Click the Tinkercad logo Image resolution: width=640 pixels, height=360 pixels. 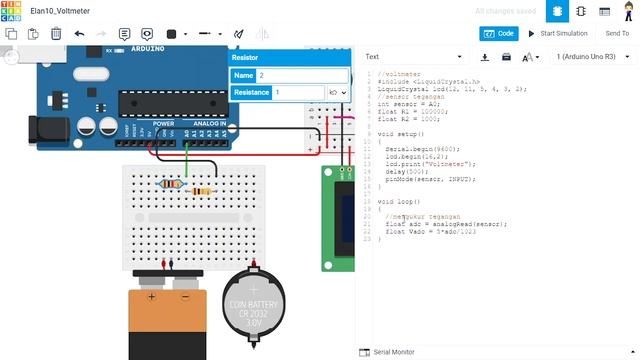click(x=11, y=11)
